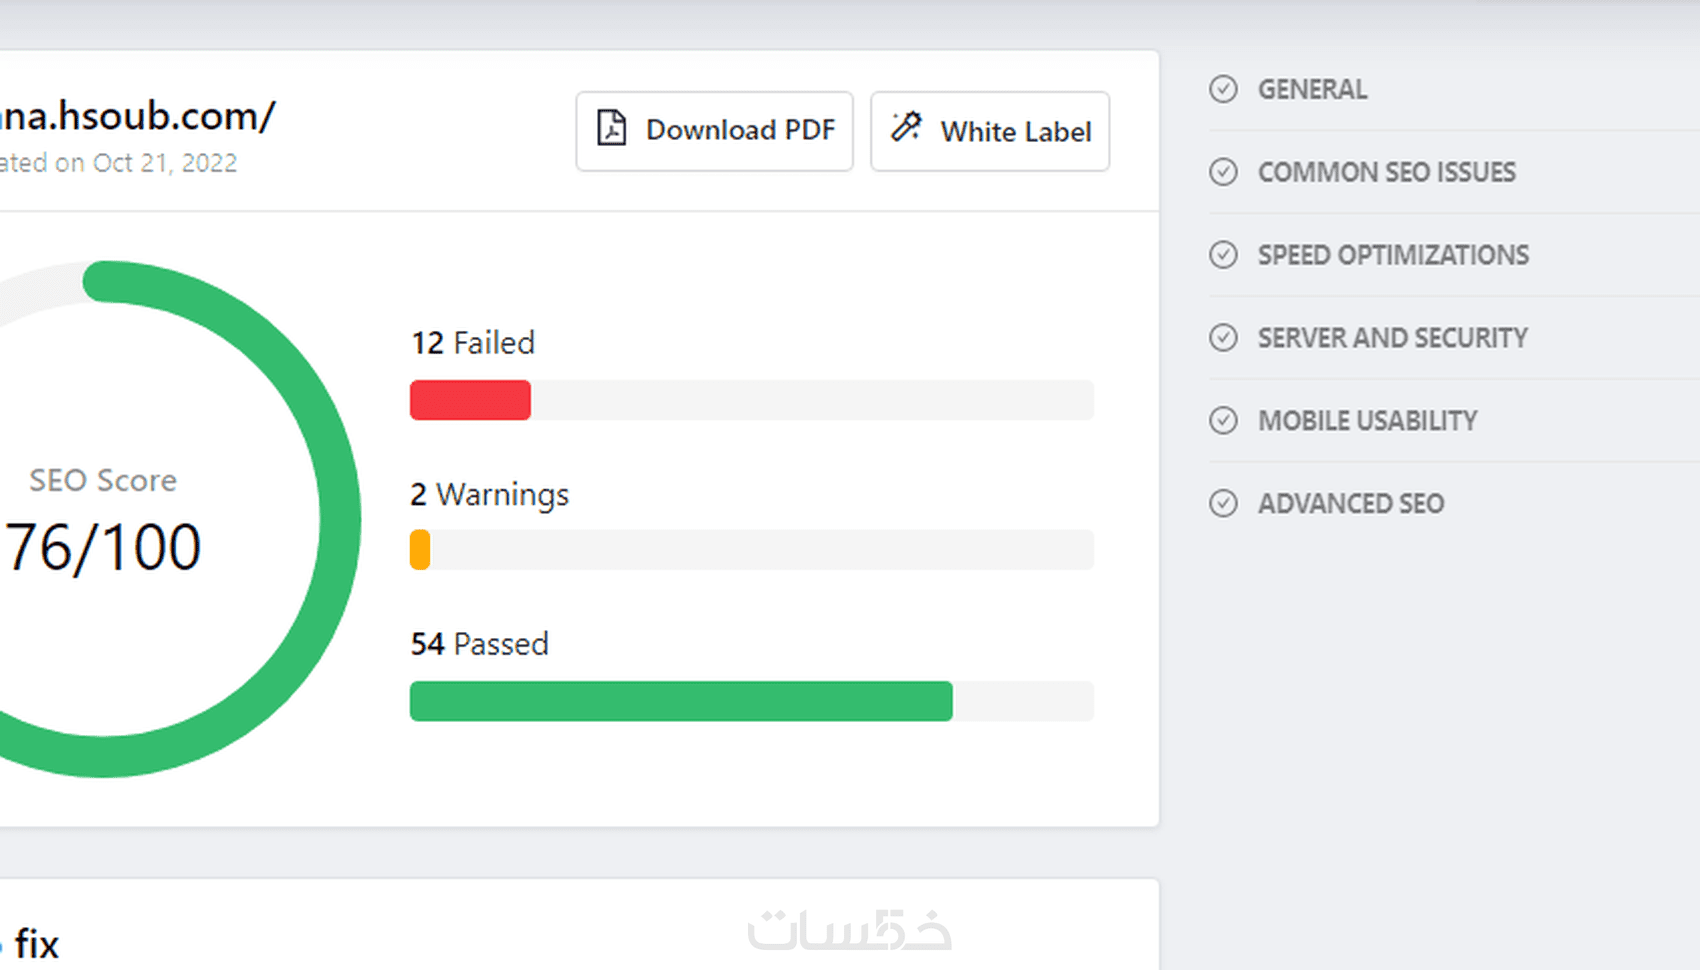Viewport: 1700px width, 970px height.
Task: Navigate to MOBILE USABILITY section
Action: (1367, 421)
